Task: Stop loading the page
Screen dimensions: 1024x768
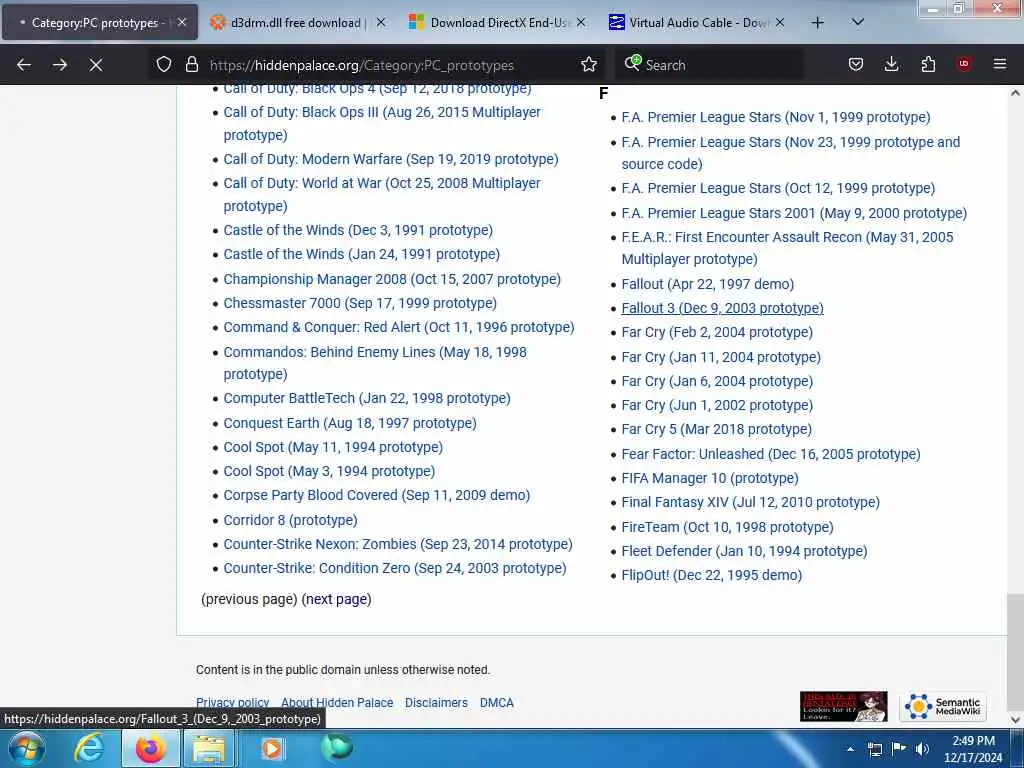Action: [95, 65]
